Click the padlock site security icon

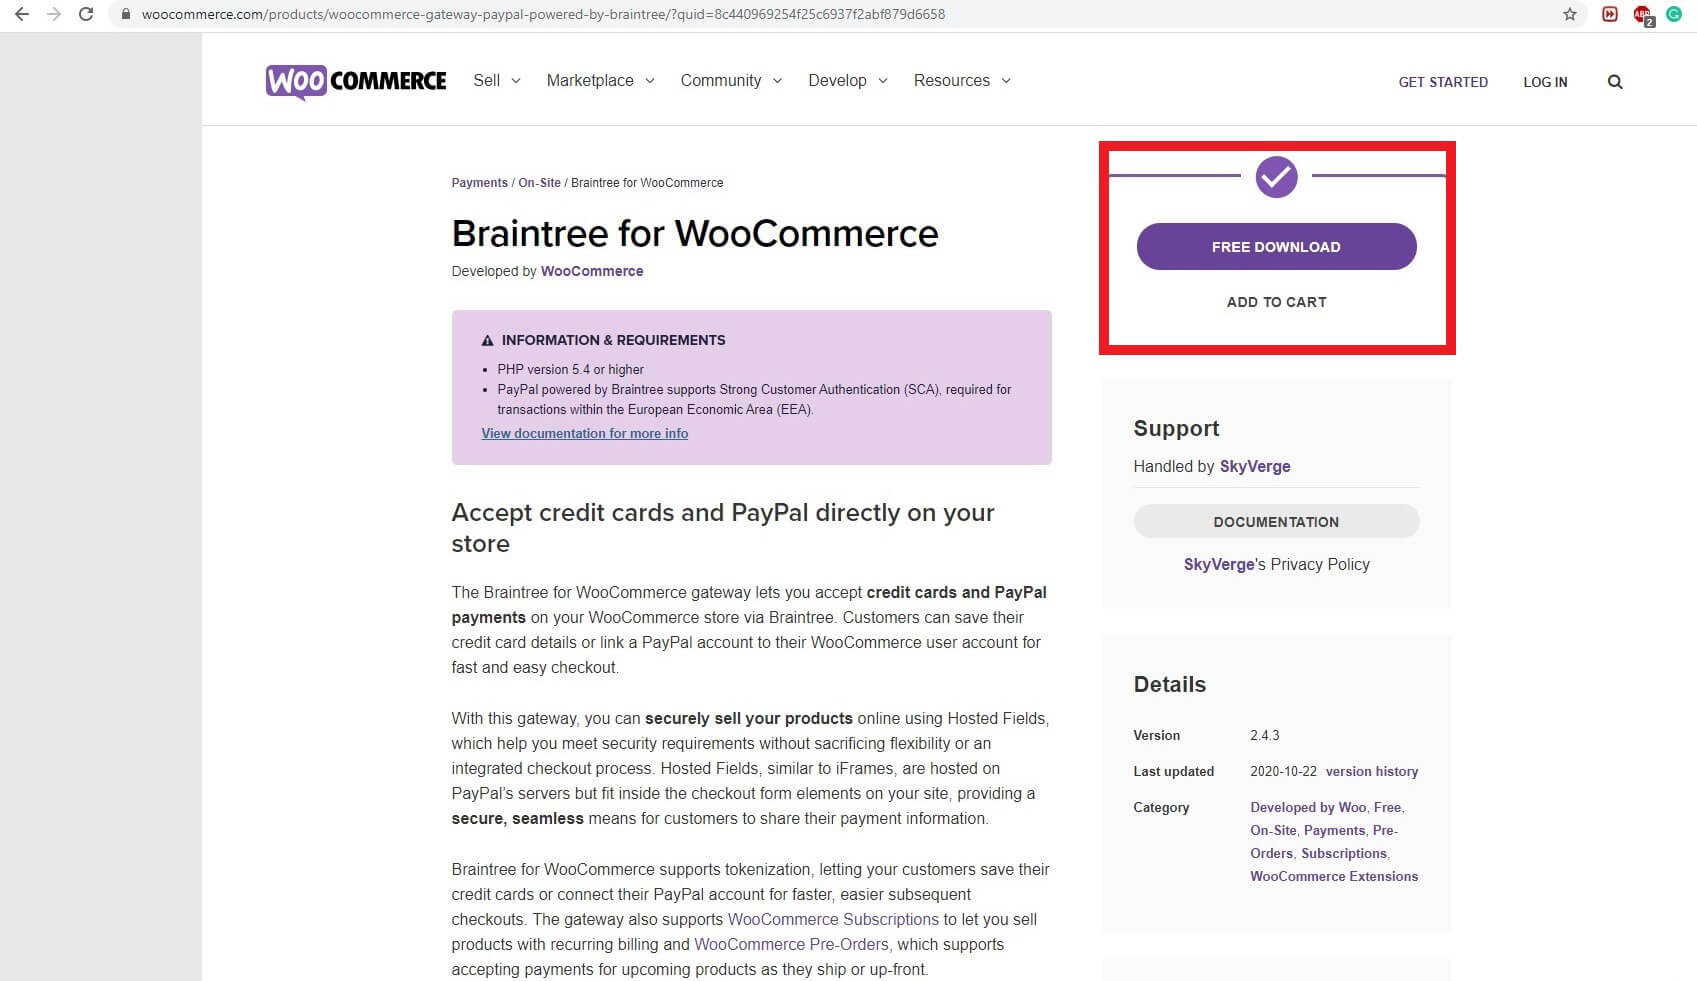tap(125, 14)
